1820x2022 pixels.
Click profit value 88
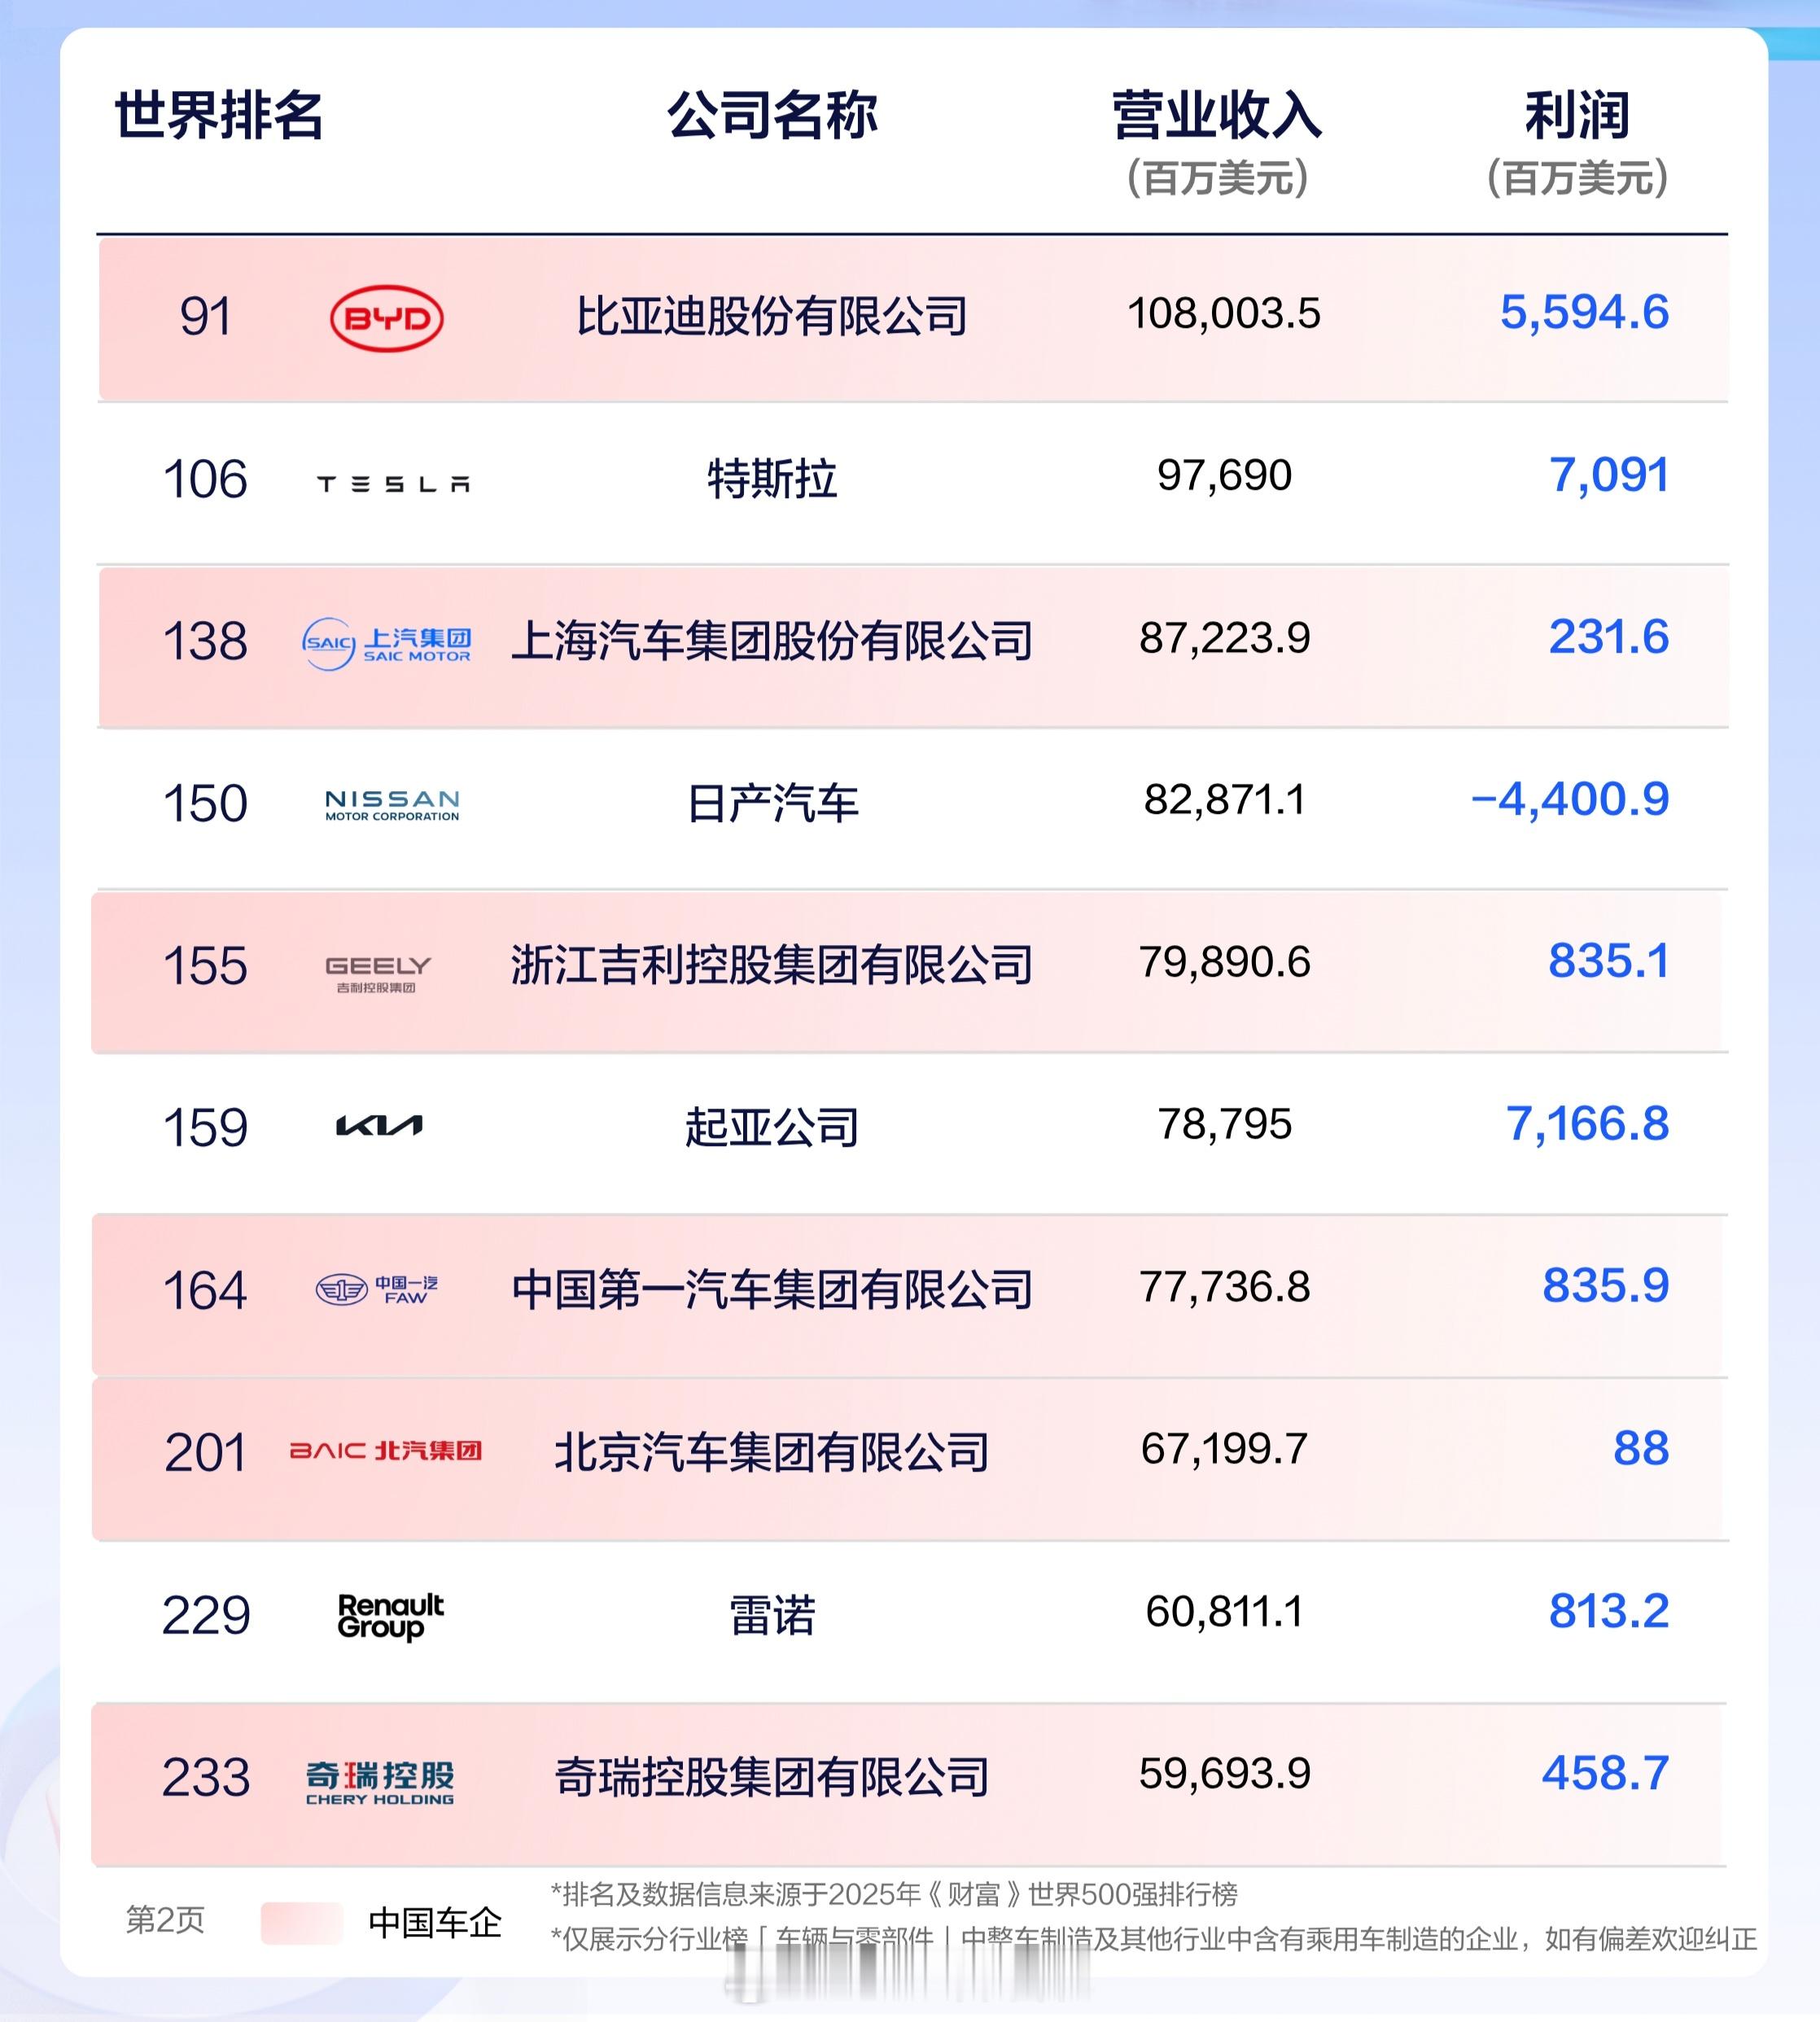click(x=1641, y=1448)
